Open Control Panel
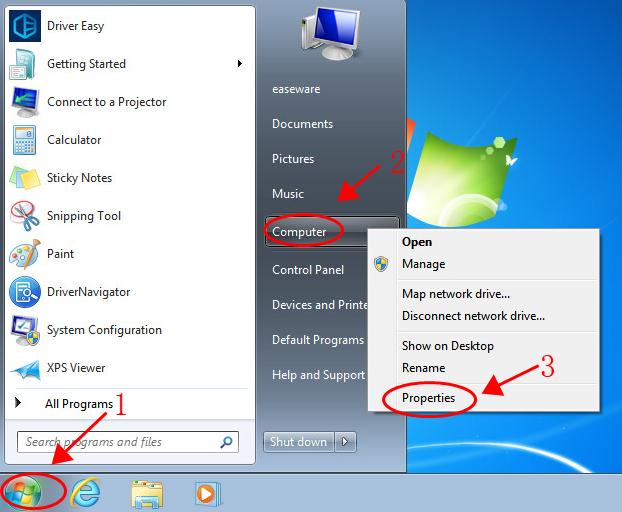This screenshot has height=512, width=622. tap(308, 270)
